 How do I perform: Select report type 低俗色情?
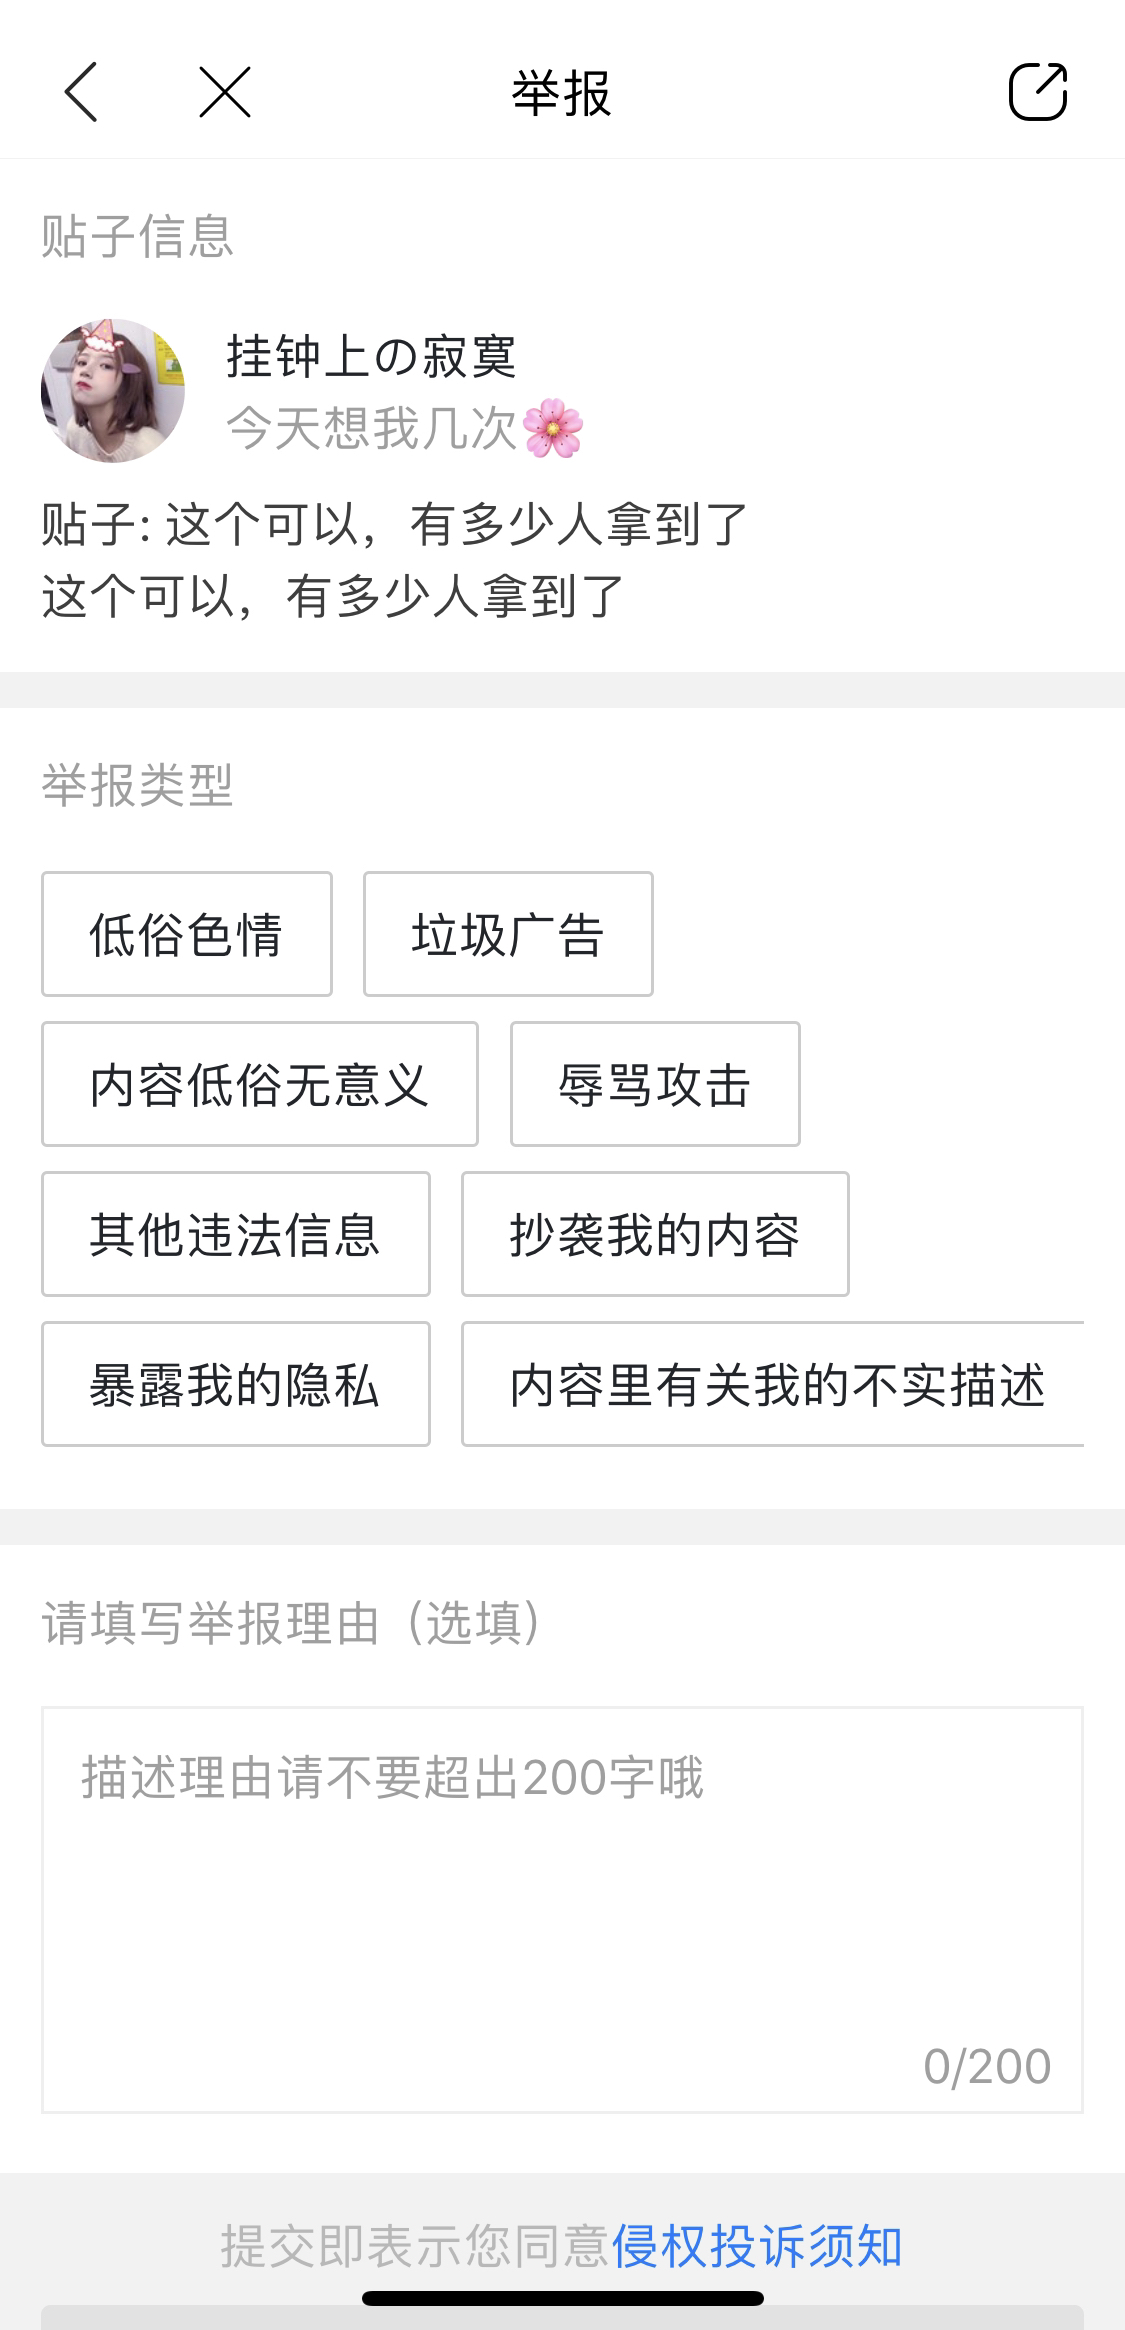click(x=187, y=934)
